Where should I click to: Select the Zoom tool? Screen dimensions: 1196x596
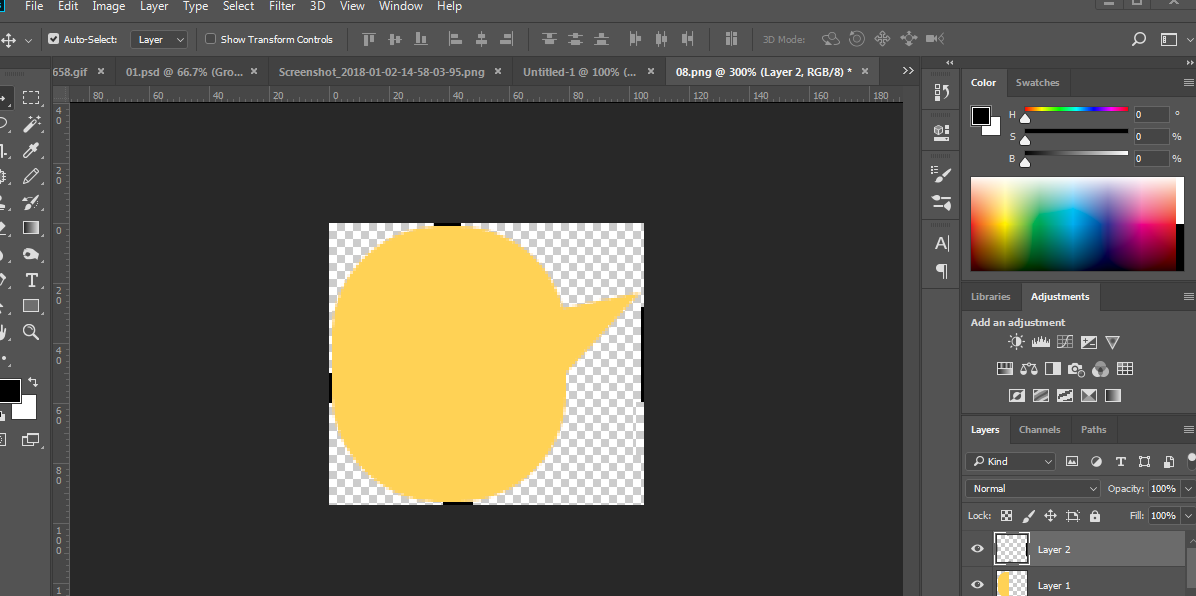31,331
